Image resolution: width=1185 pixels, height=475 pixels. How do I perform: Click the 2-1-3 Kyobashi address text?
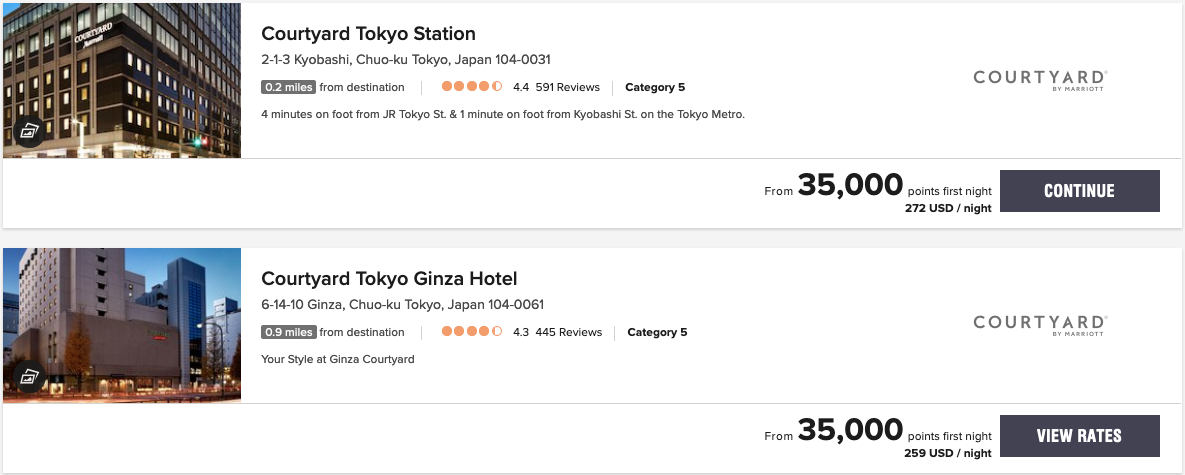(406, 60)
